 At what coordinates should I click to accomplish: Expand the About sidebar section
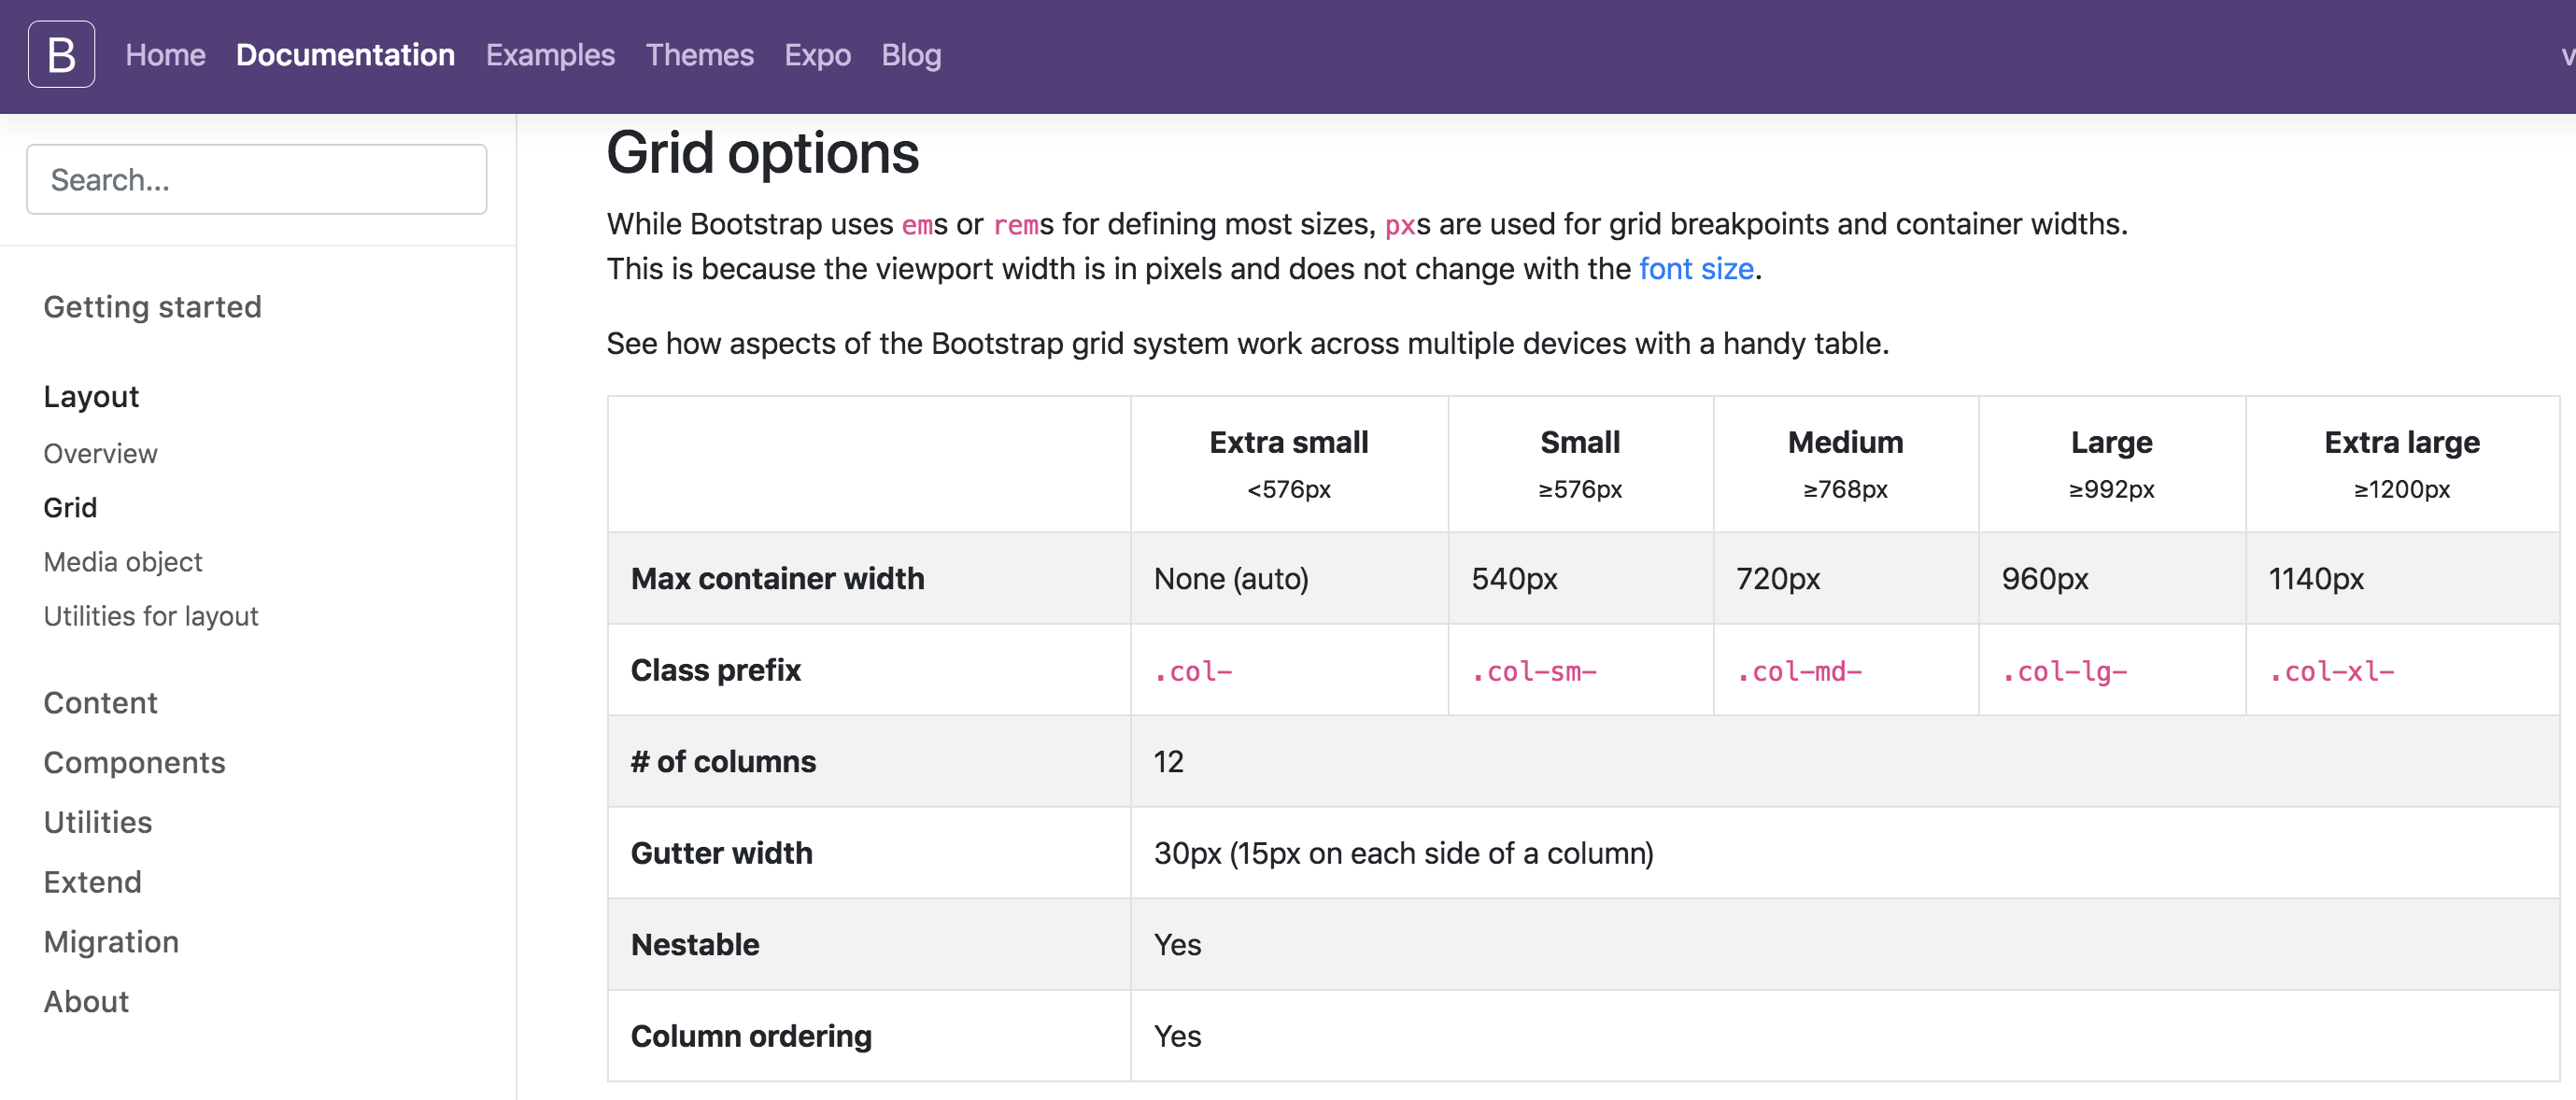pyautogui.click(x=86, y=1002)
